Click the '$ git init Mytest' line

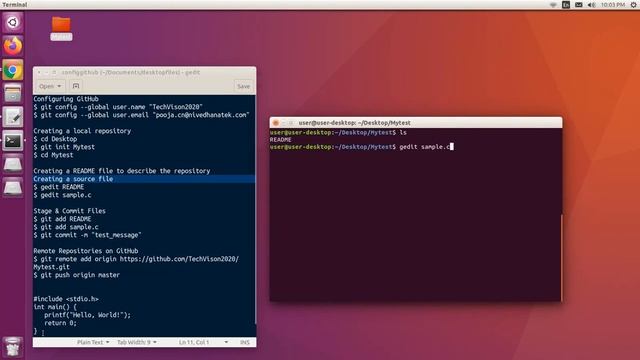[x=64, y=147]
